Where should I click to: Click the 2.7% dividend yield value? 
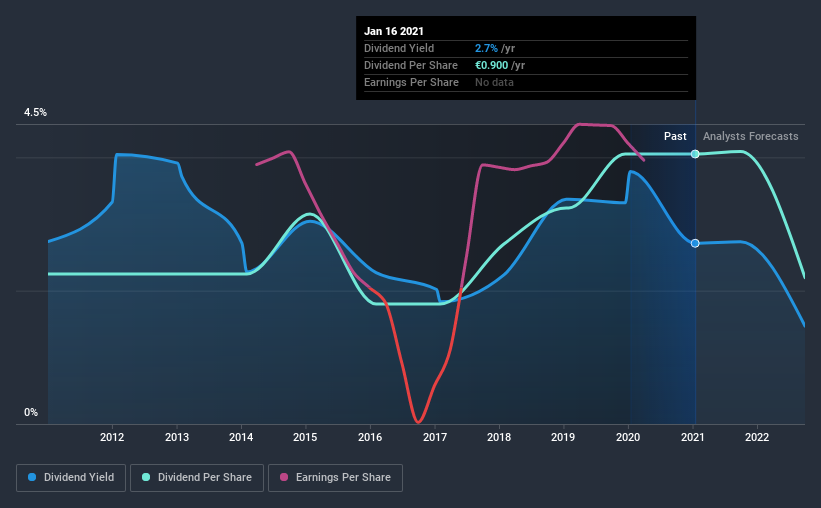pos(486,48)
